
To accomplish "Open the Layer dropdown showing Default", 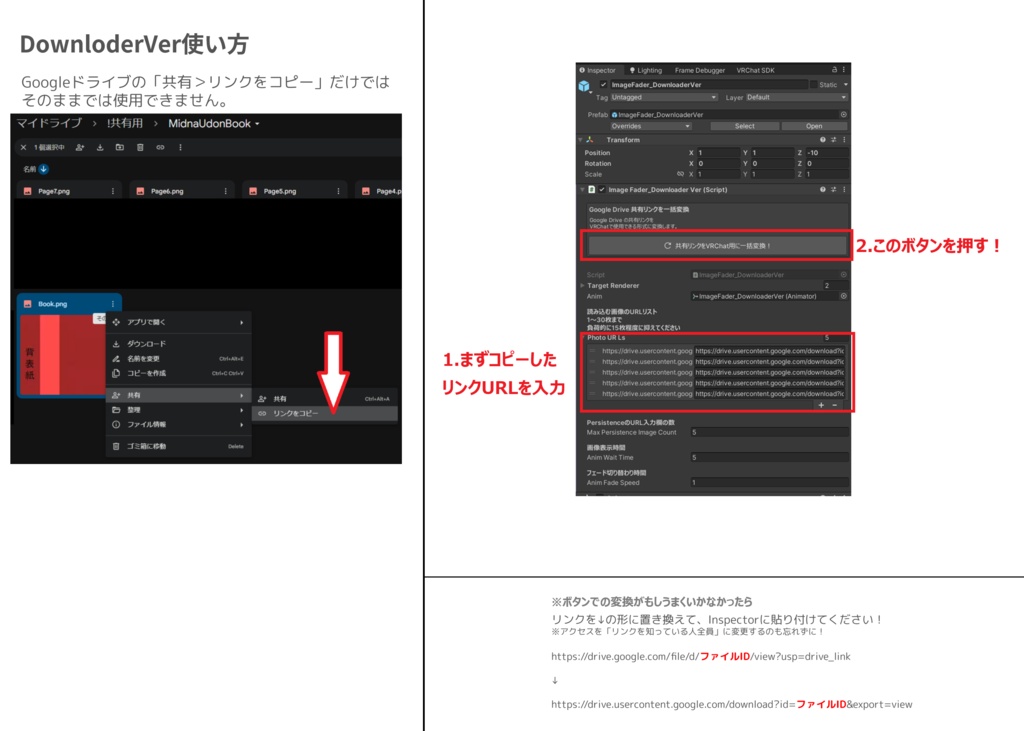I will click(x=797, y=97).
